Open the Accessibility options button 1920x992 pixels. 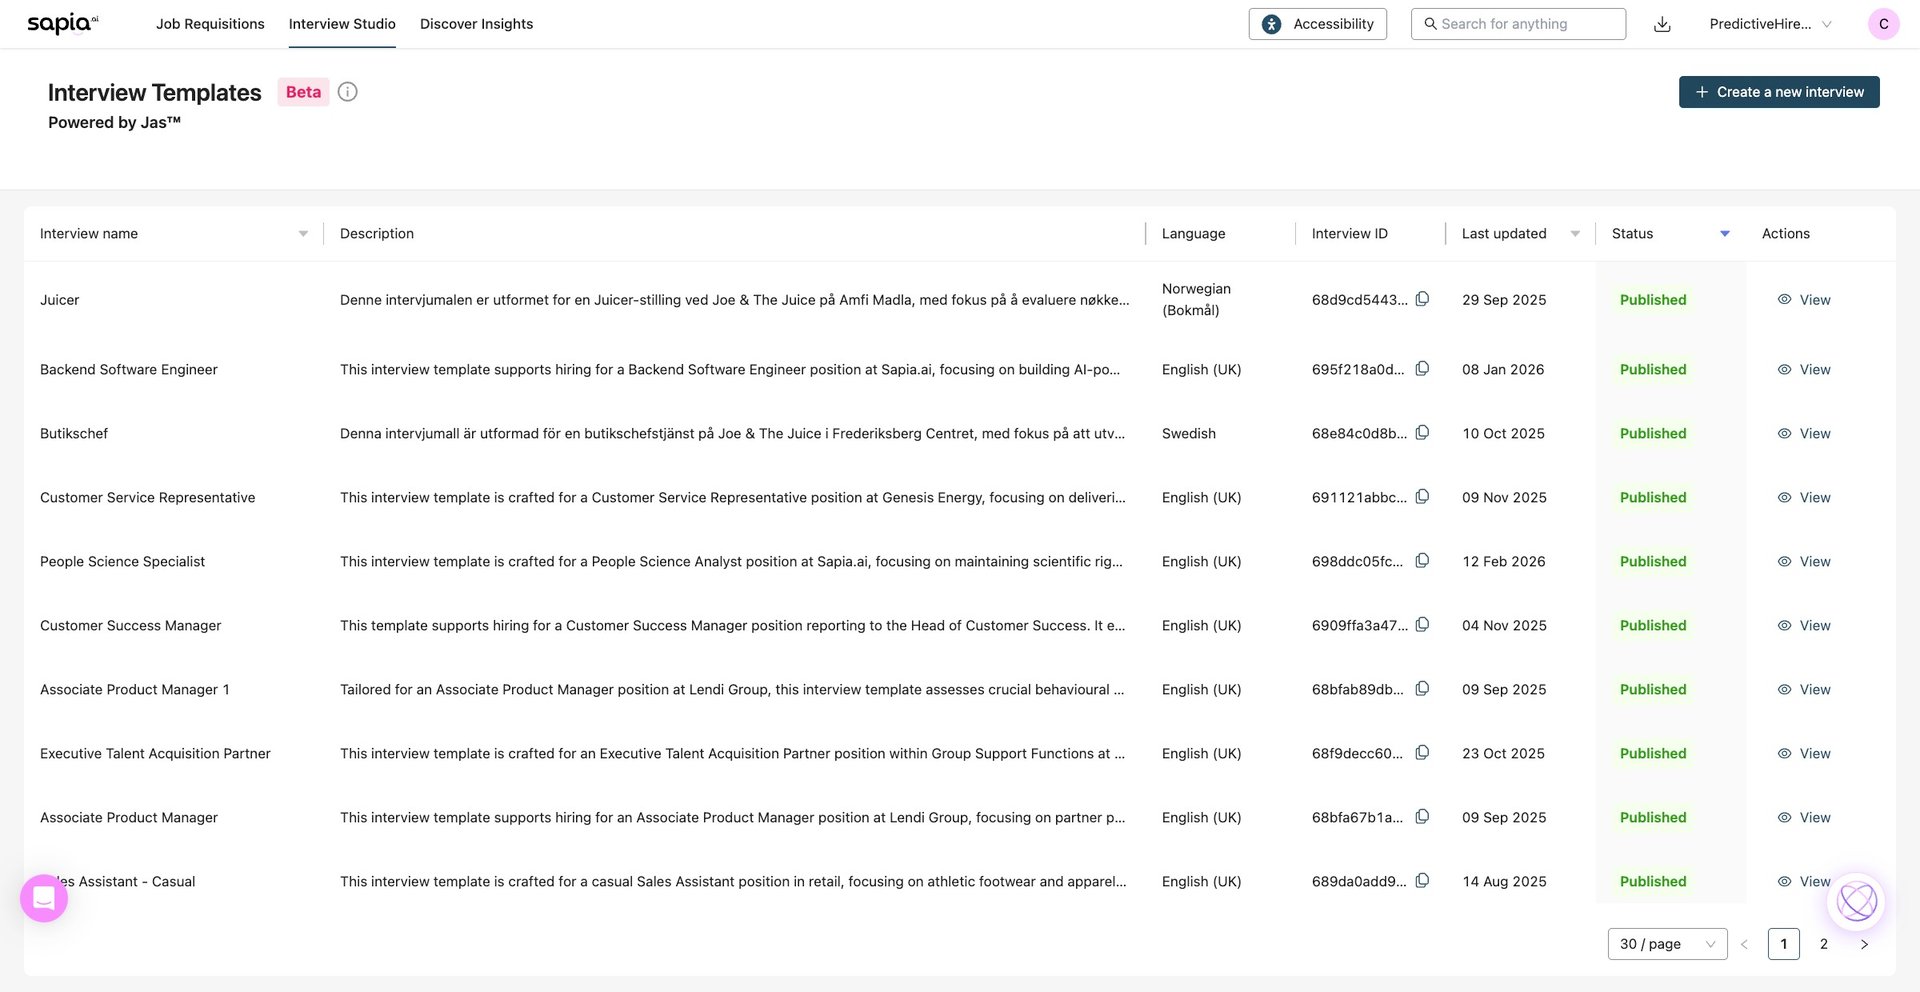pos(1317,24)
